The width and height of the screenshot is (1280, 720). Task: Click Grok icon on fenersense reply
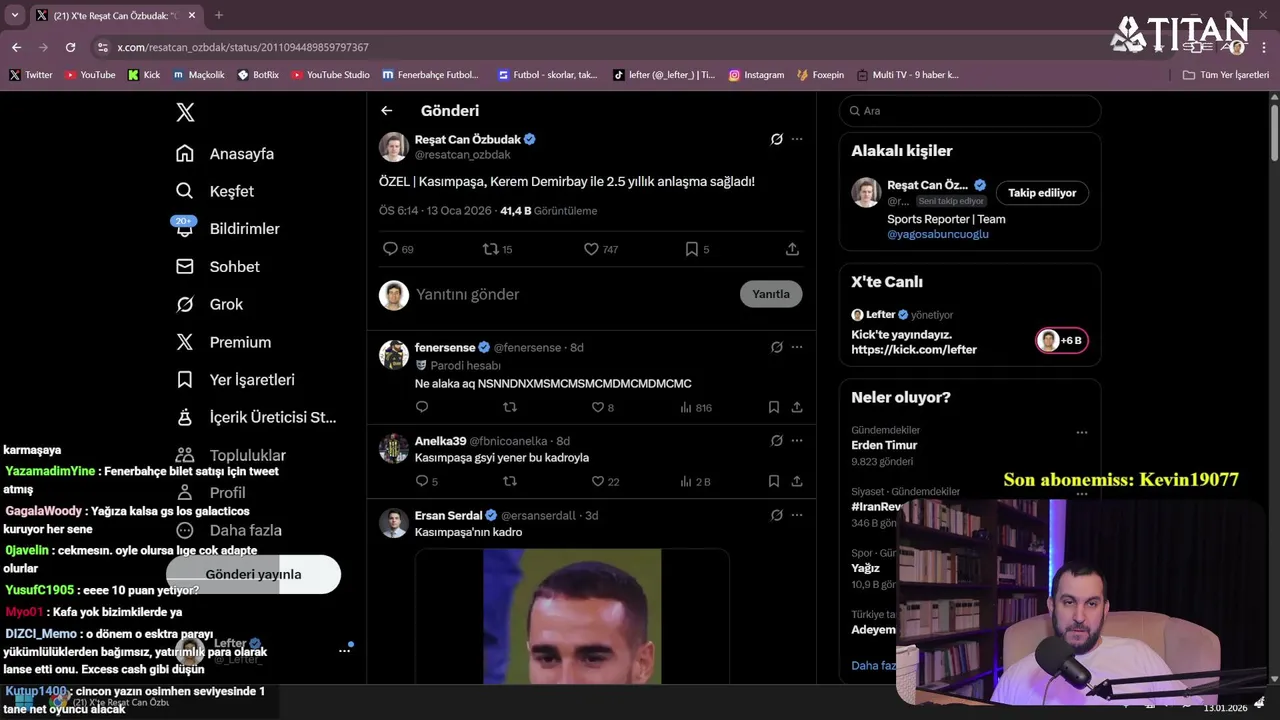(776, 347)
